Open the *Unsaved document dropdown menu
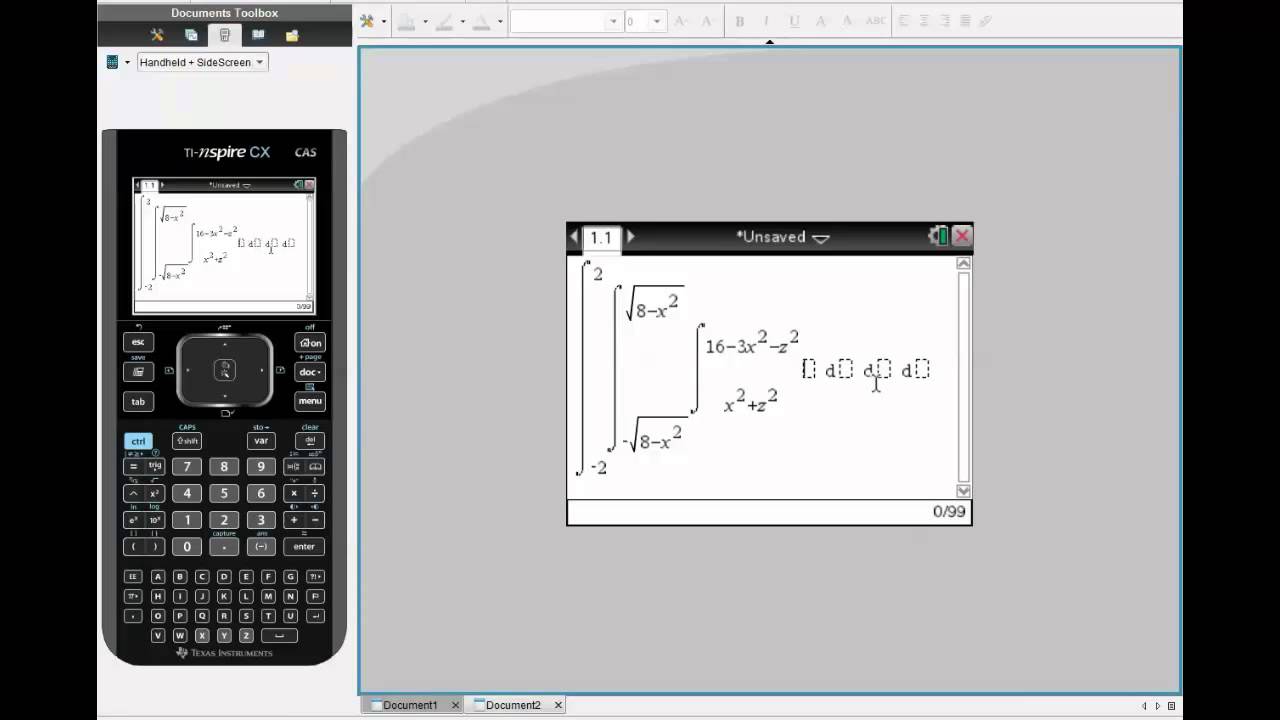1280x720 pixels. point(783,237)
